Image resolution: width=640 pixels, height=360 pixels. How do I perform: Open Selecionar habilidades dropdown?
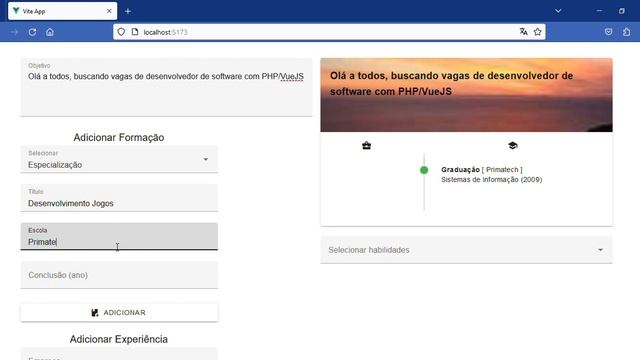point(466,250)
